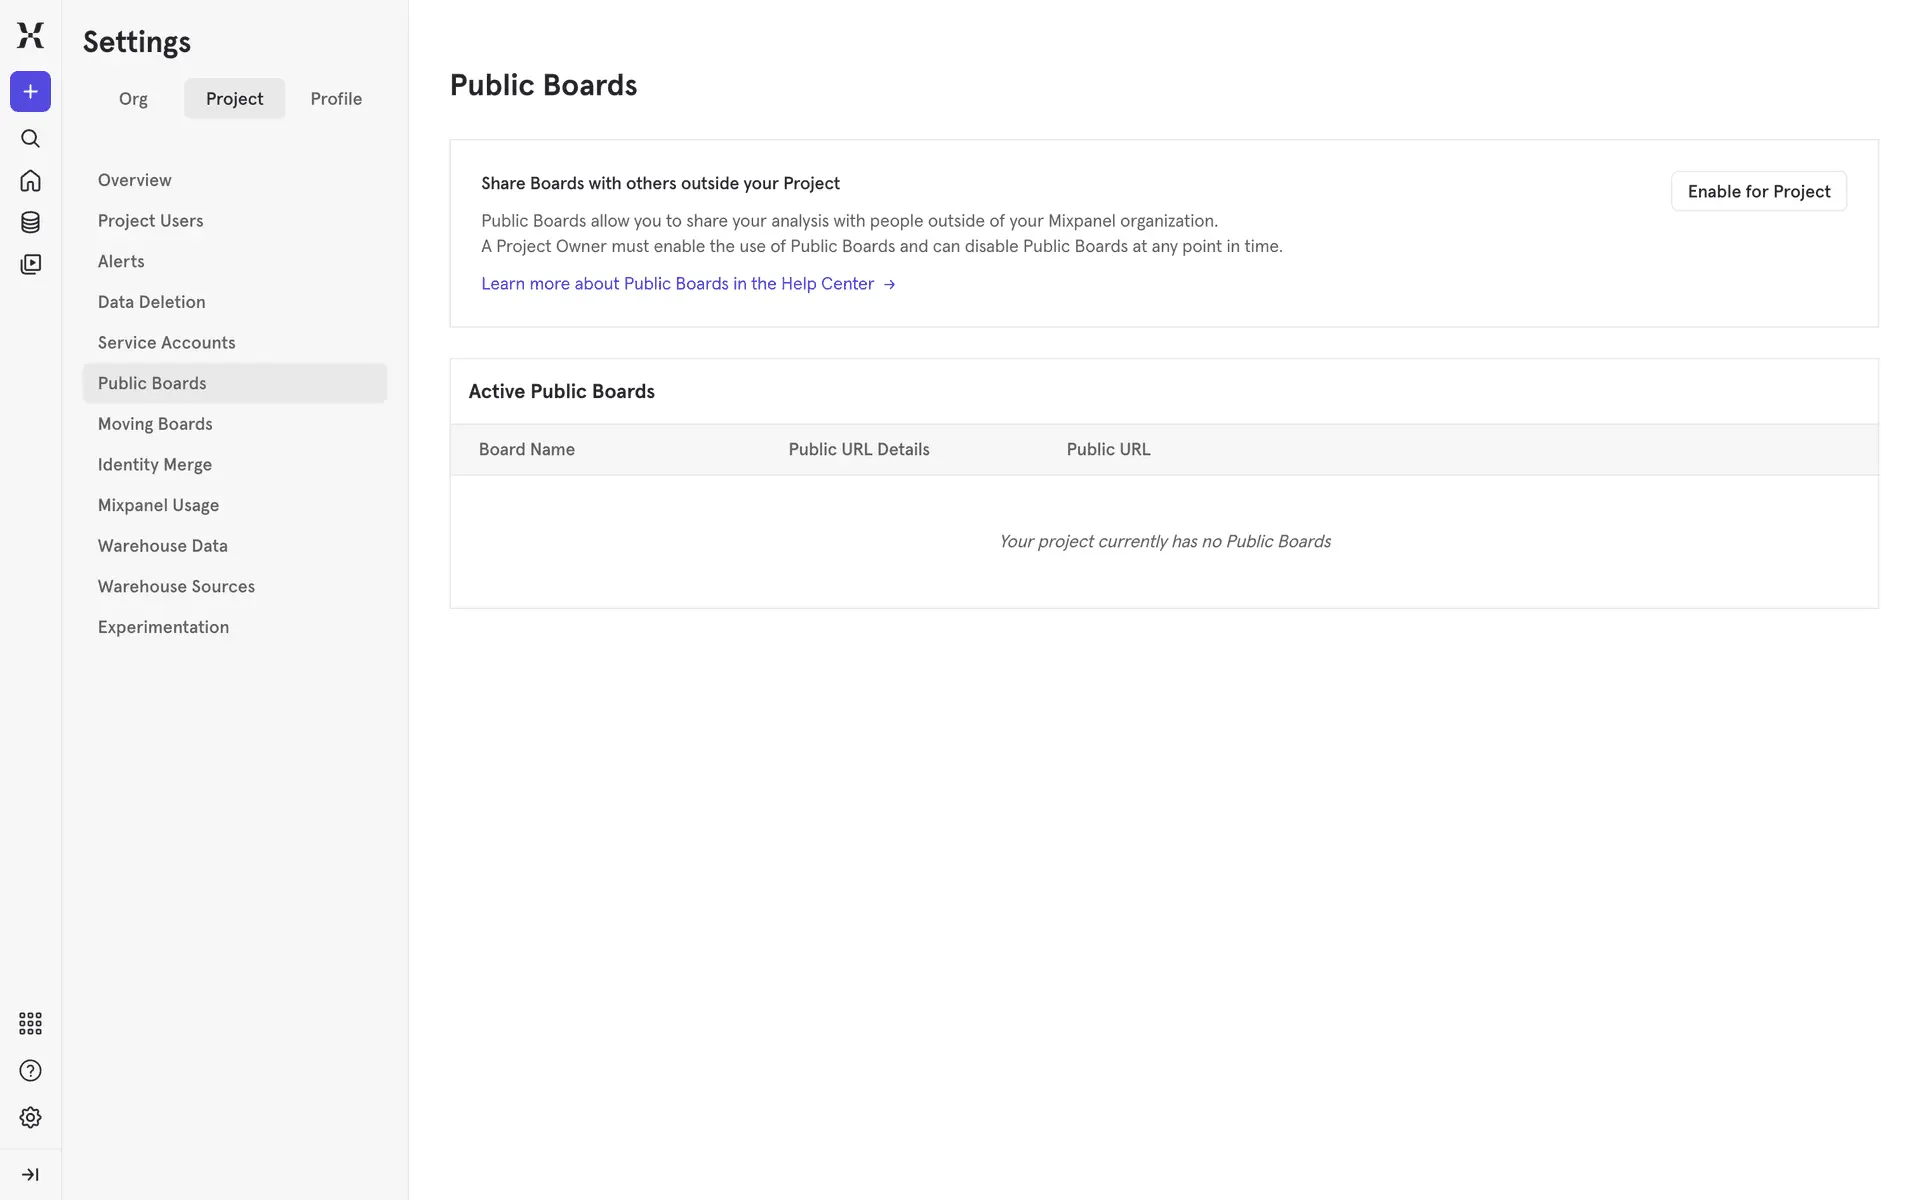
Task: Open Service Accounts settings page
Action: pos(166,343)
